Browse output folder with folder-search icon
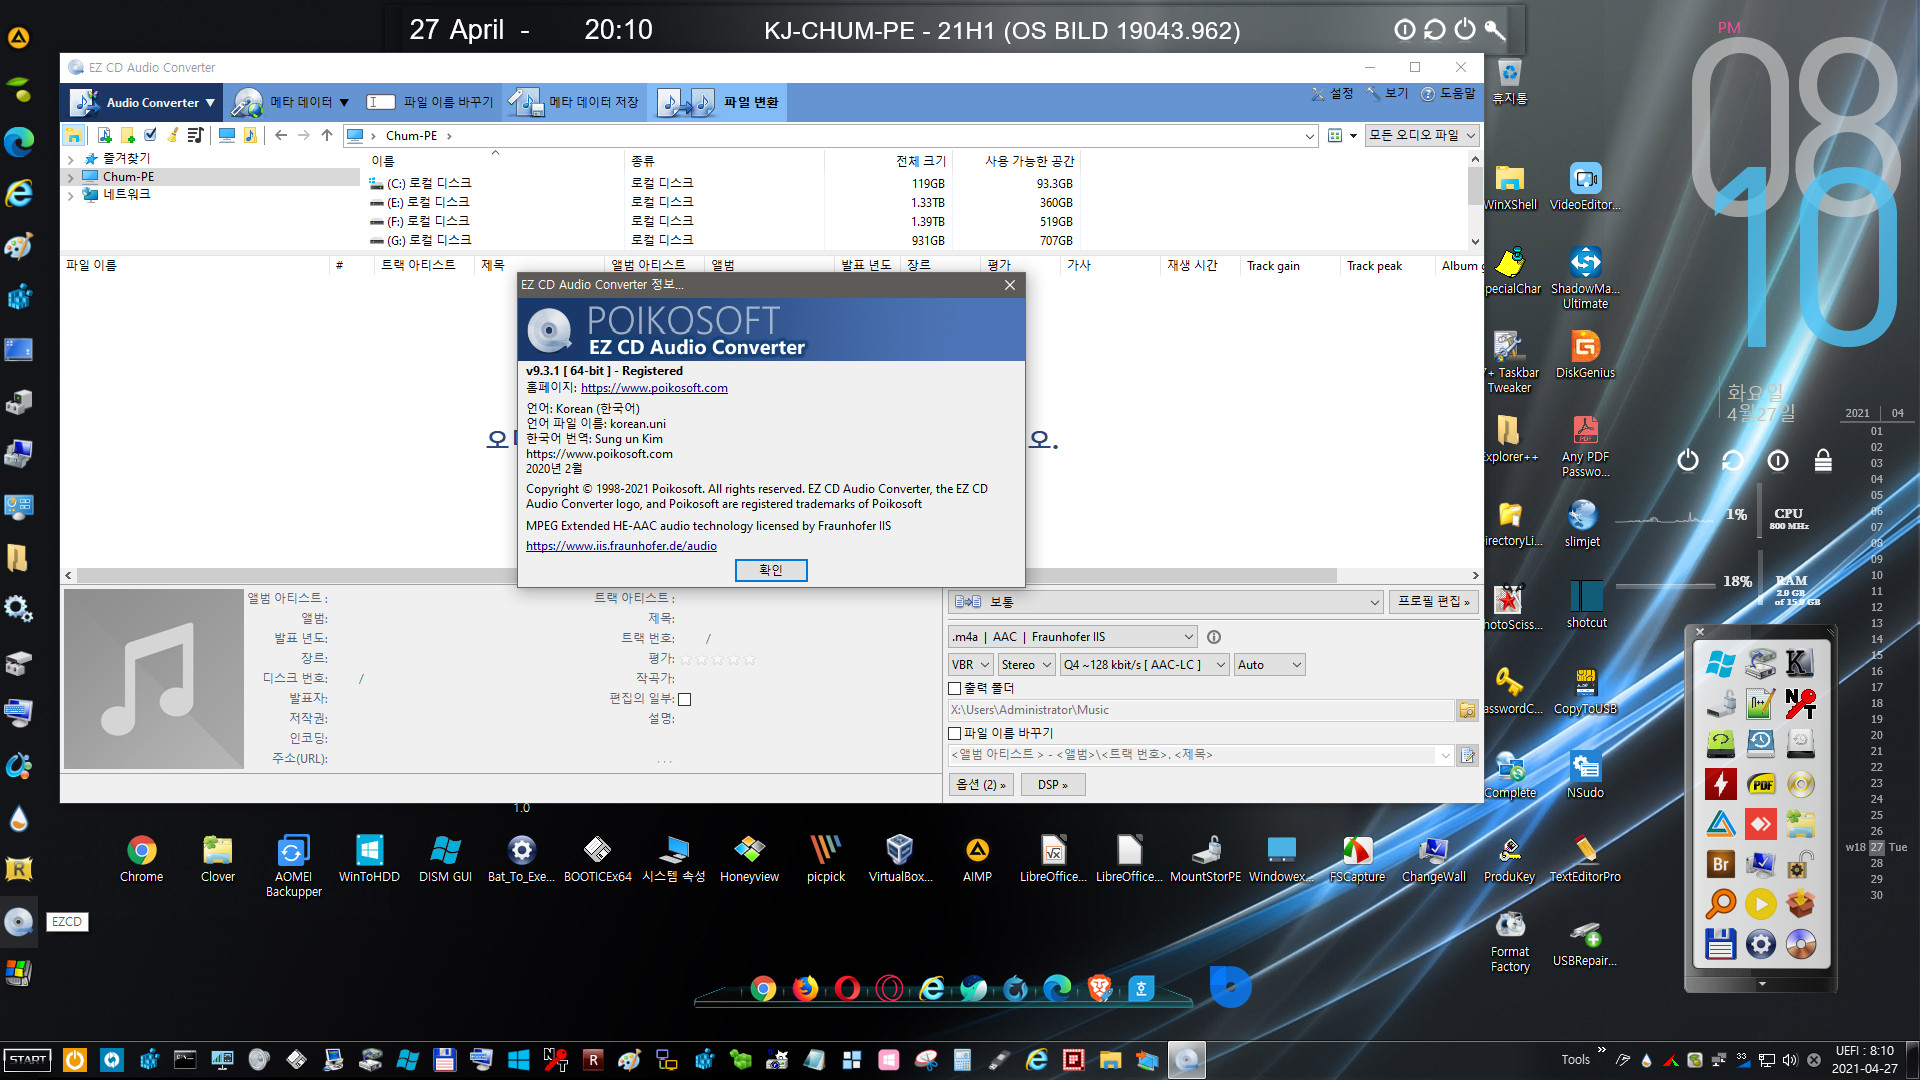The width and height of the screenshot is (1920, 1080). point(1467,710)
